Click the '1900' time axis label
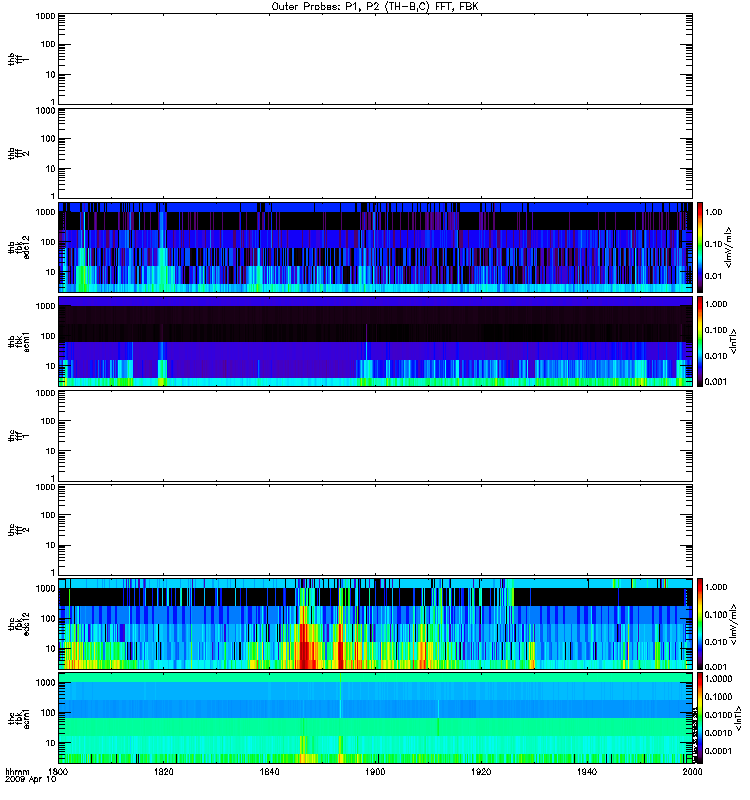This screenshot has height=800, width=750. [x=376, y=772]
